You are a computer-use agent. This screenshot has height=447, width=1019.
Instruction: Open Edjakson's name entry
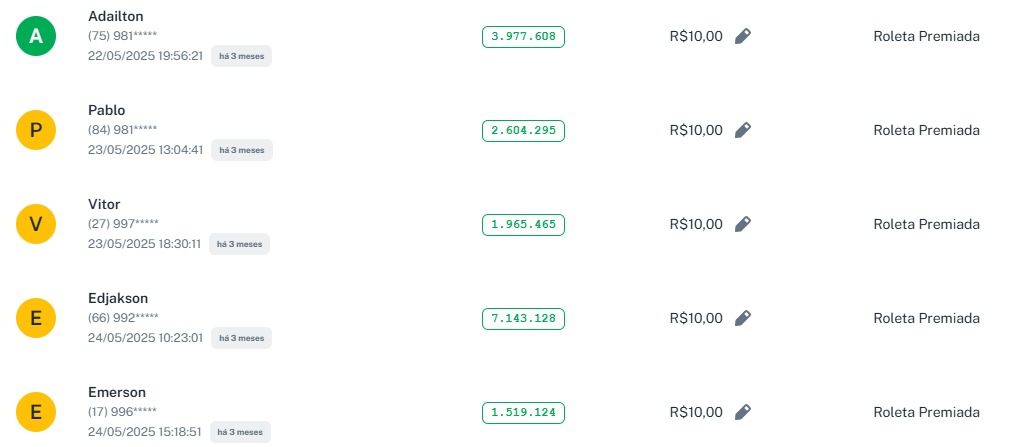pyautogui.click(x=118, y=299)
